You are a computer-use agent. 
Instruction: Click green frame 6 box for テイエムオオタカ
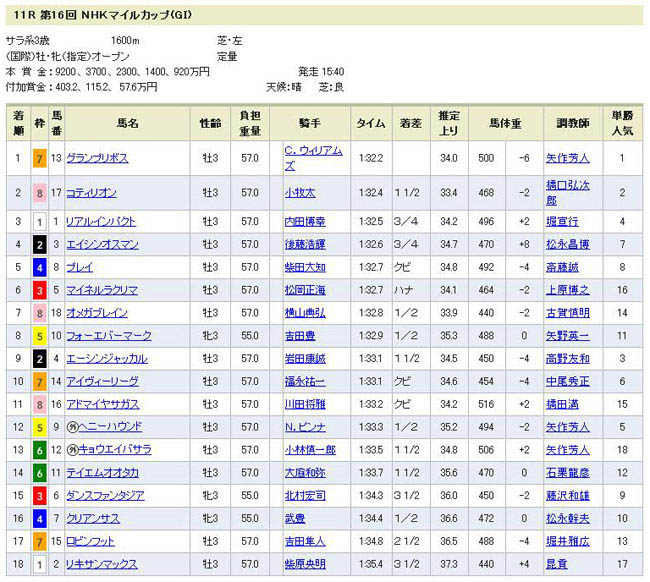38,473
